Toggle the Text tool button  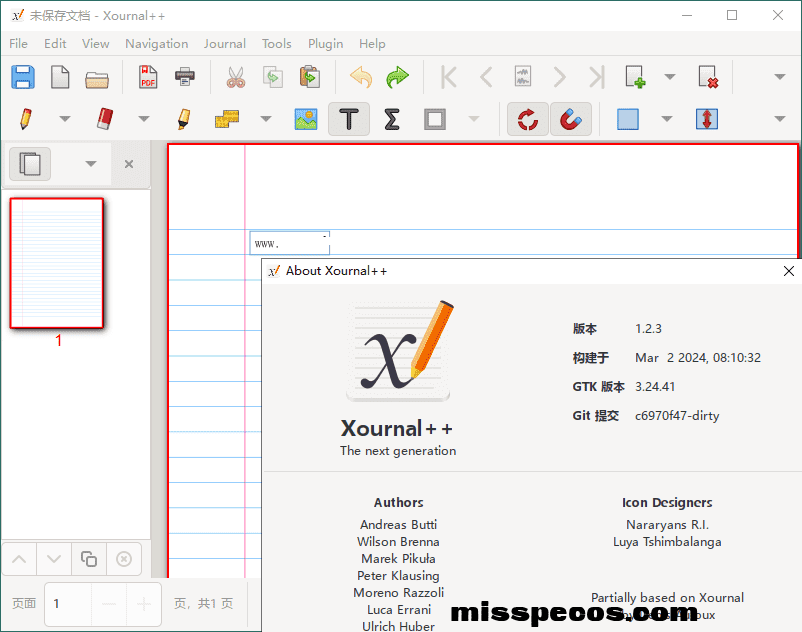(x=349, y=119)
